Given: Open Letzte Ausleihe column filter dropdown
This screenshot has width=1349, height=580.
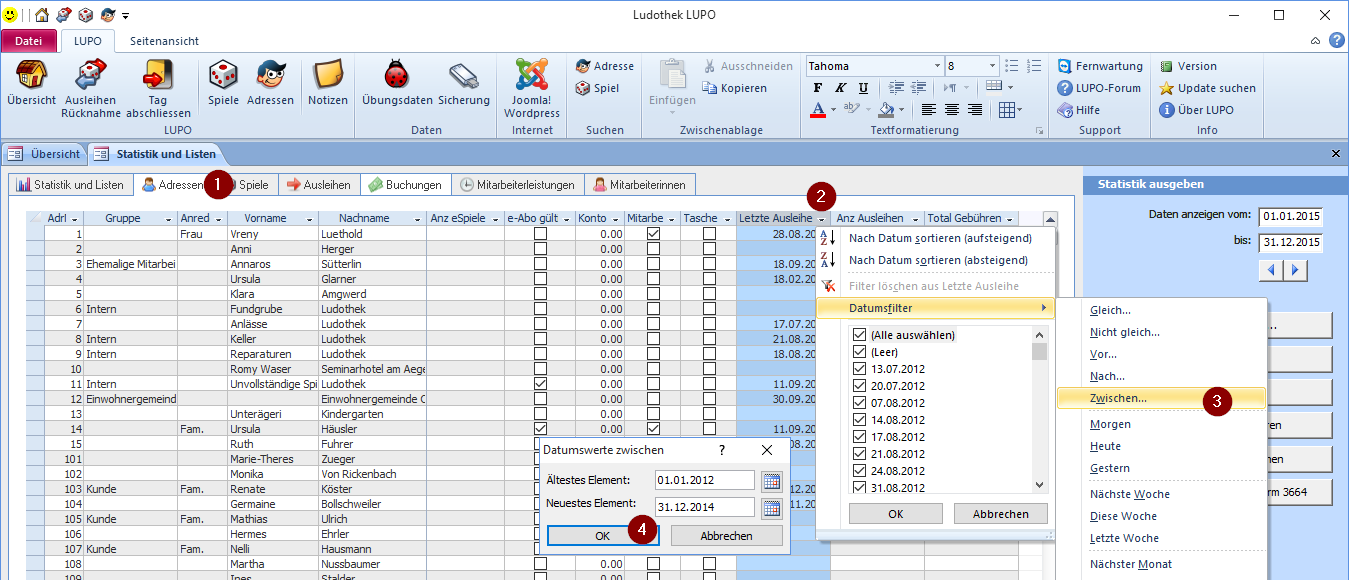Looking at the screenshot, I should click(822, 219).
